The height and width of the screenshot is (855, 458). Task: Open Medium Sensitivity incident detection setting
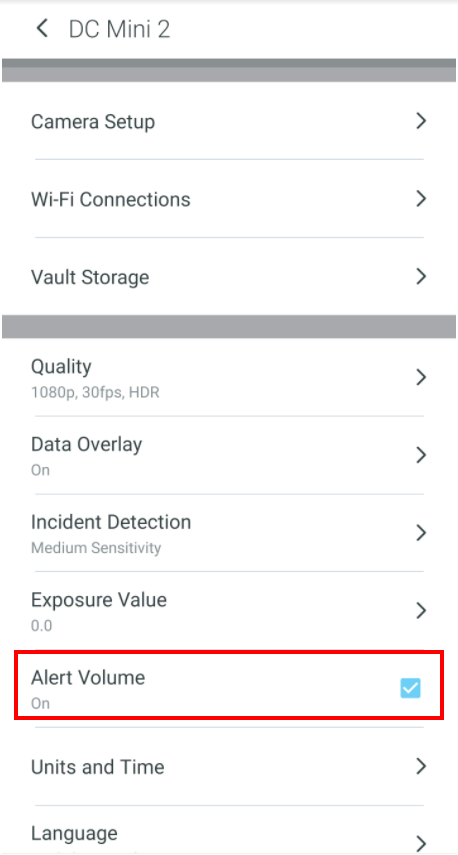coord(96,547)
